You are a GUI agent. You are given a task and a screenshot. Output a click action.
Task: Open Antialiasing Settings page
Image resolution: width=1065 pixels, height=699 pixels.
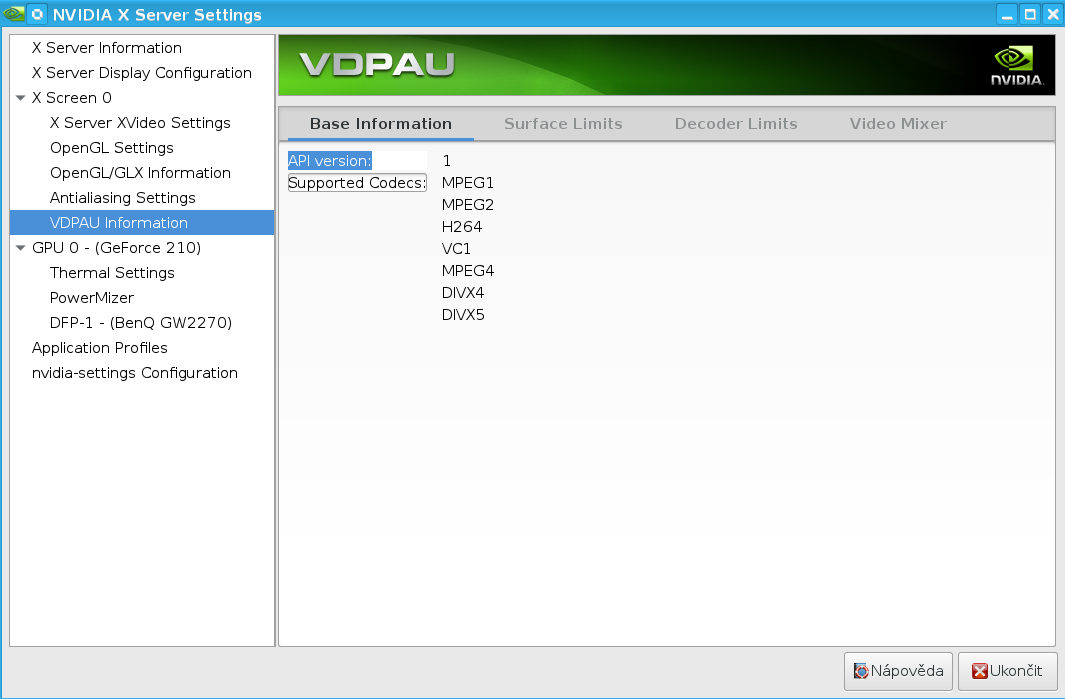click(122, 198)
